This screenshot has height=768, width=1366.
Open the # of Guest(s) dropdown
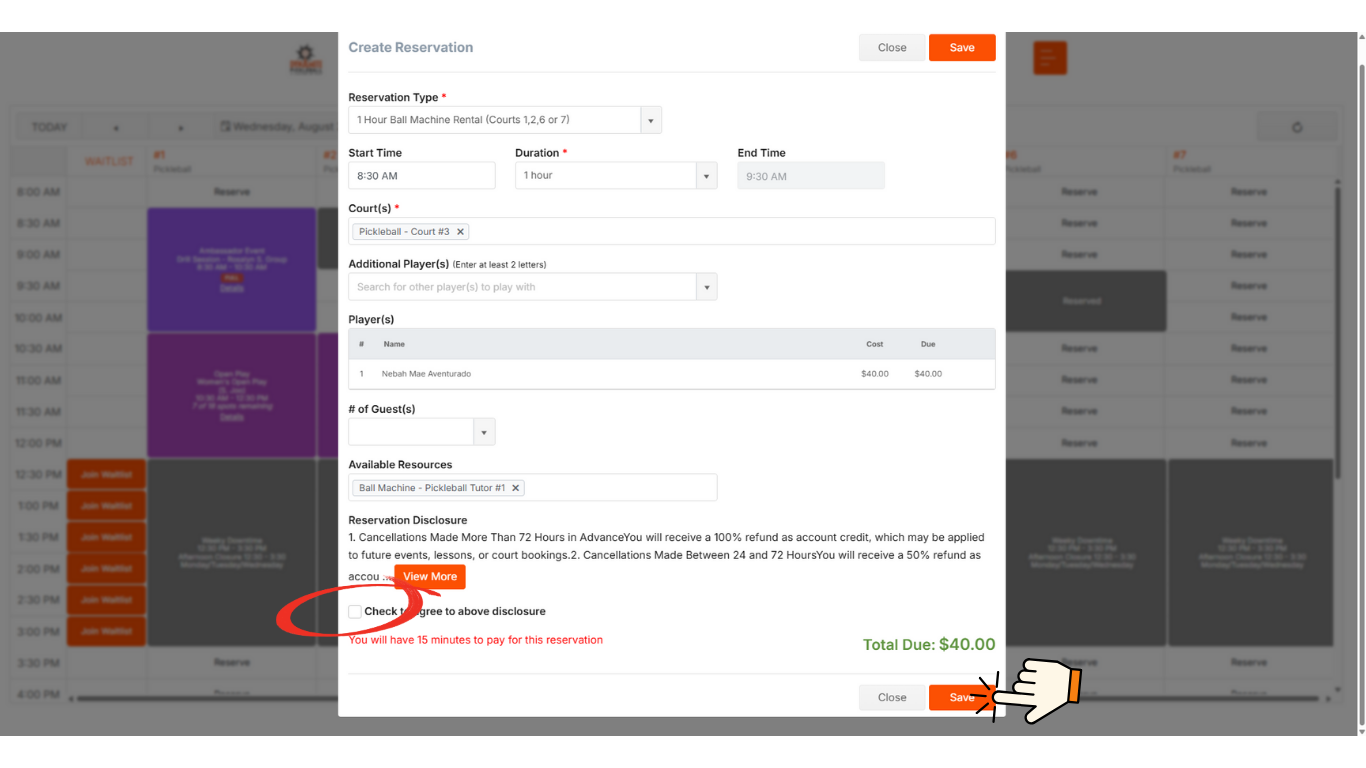click(x=484, y=431)
